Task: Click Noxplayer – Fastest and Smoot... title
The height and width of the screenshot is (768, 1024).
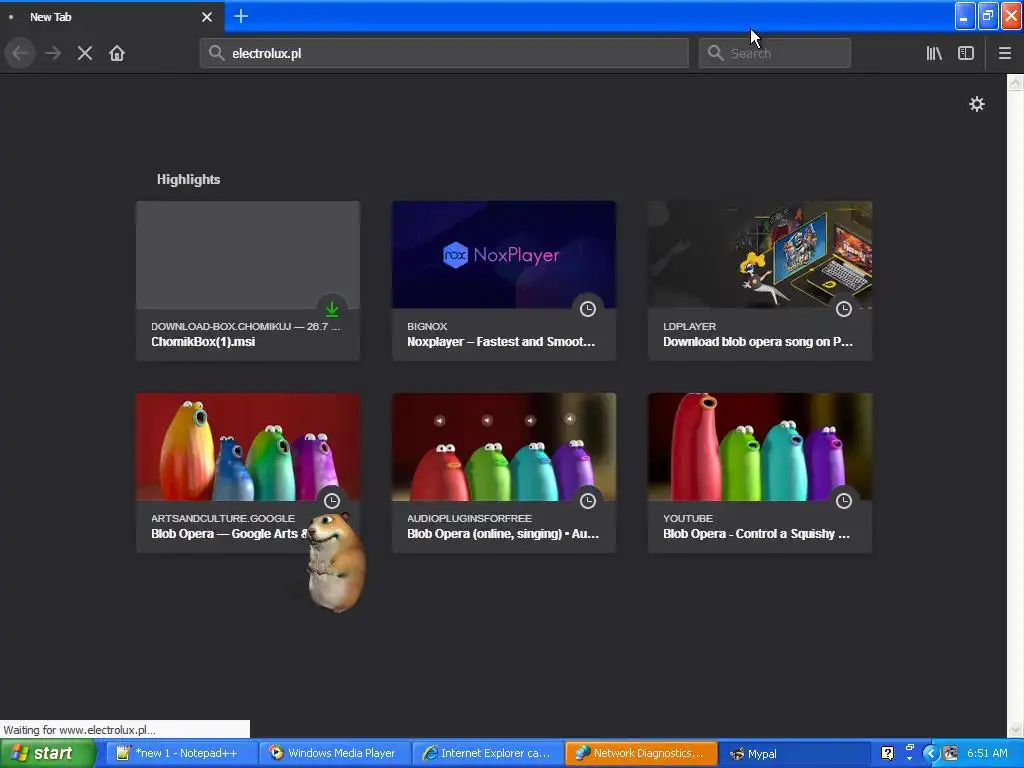Action: [x=501, y=342]
